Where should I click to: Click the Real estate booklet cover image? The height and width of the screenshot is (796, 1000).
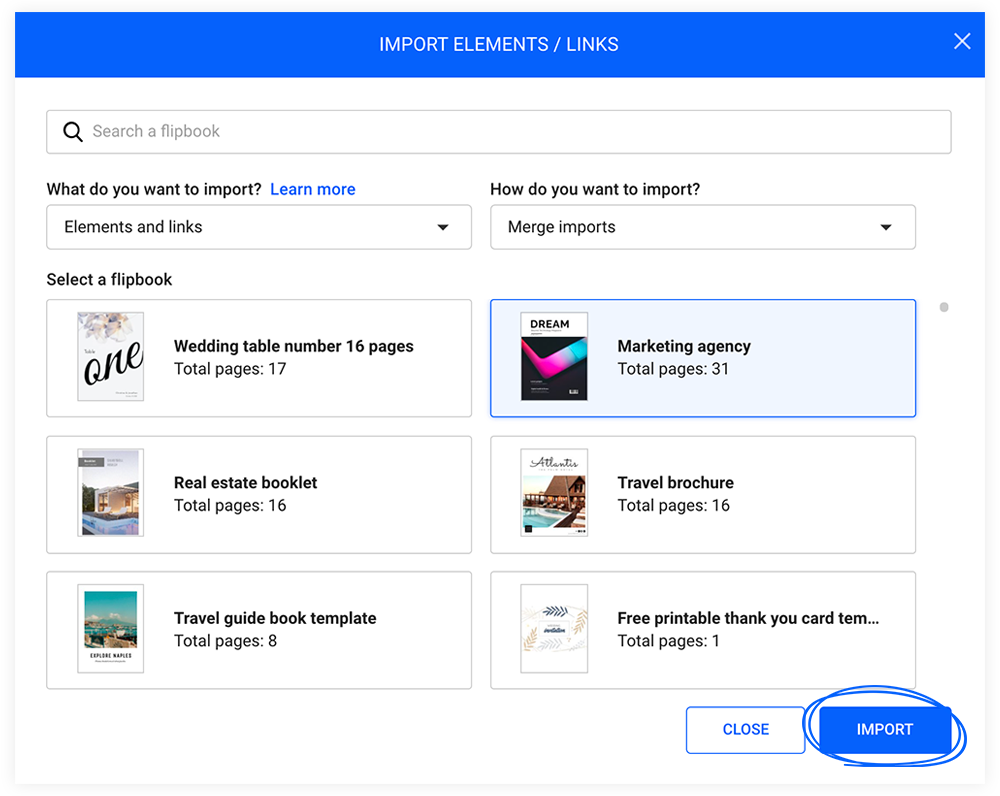[x=110, y=493]
